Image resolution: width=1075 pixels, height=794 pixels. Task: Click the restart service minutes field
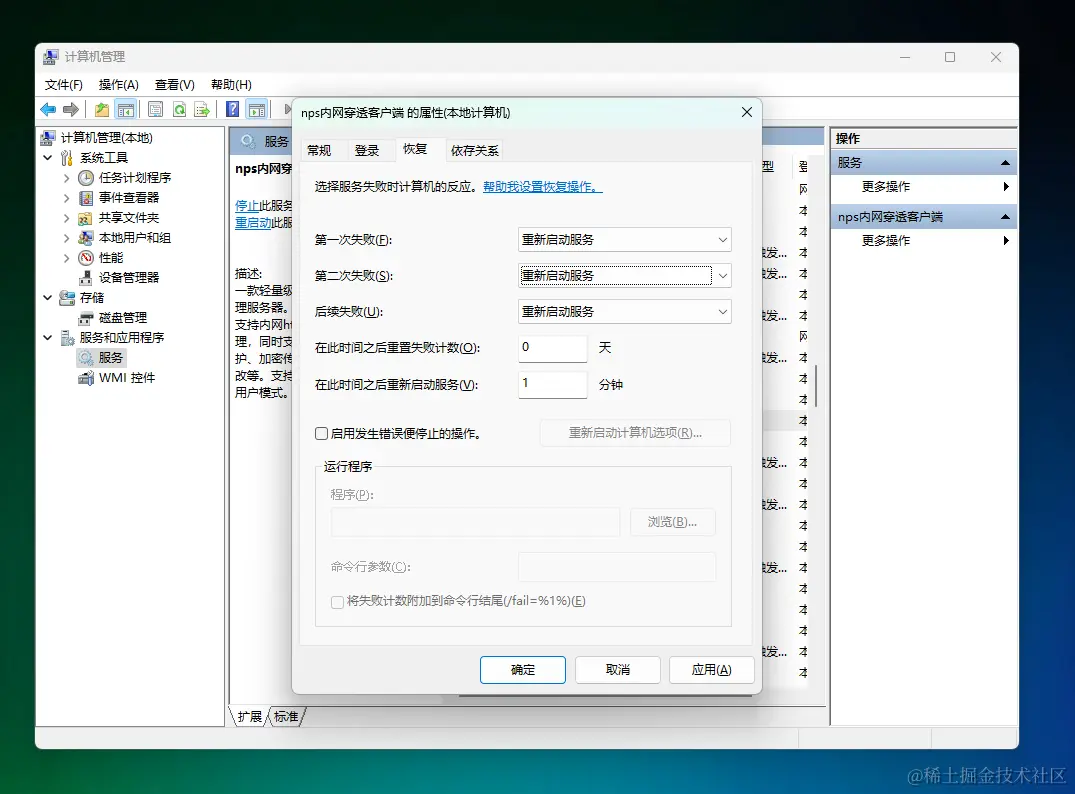(x=553, y=385)
